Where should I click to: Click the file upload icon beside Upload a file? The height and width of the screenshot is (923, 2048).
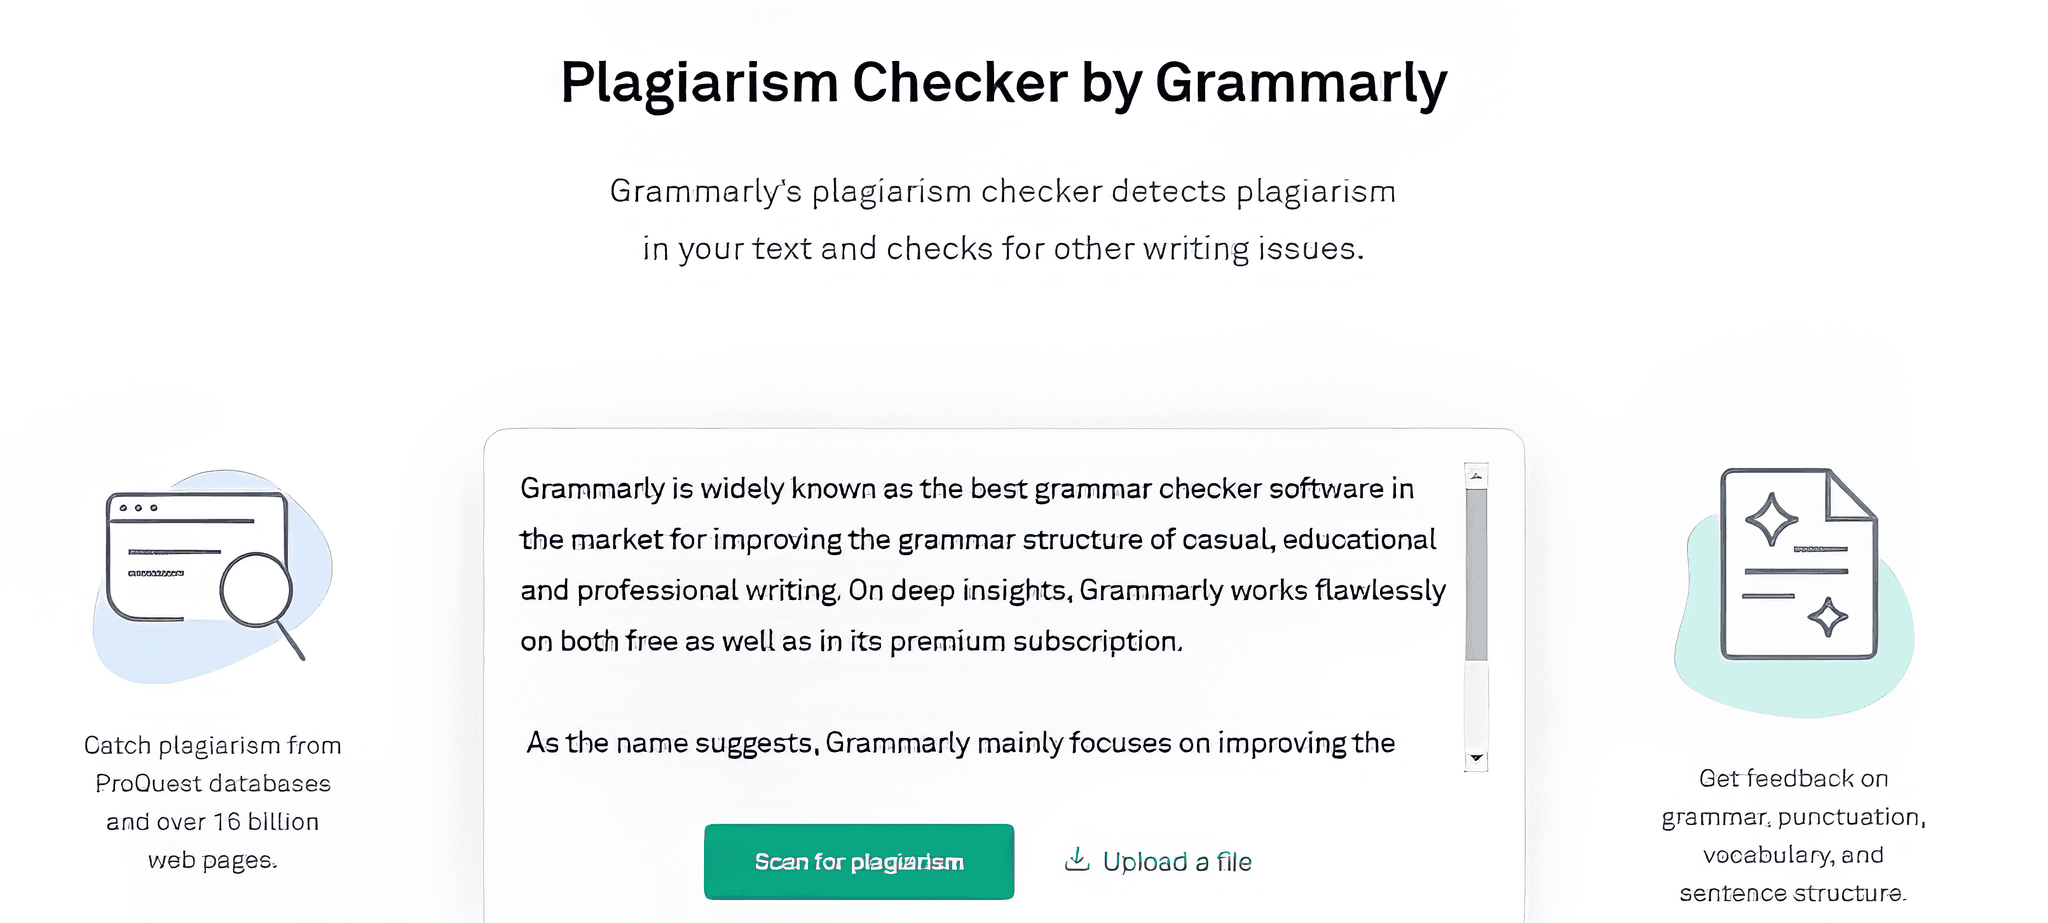[x=1078, y=860]
